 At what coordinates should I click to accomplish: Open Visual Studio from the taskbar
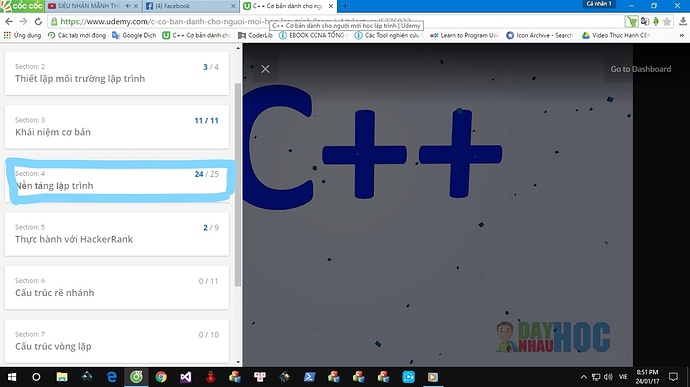click(x=186, y=377)
